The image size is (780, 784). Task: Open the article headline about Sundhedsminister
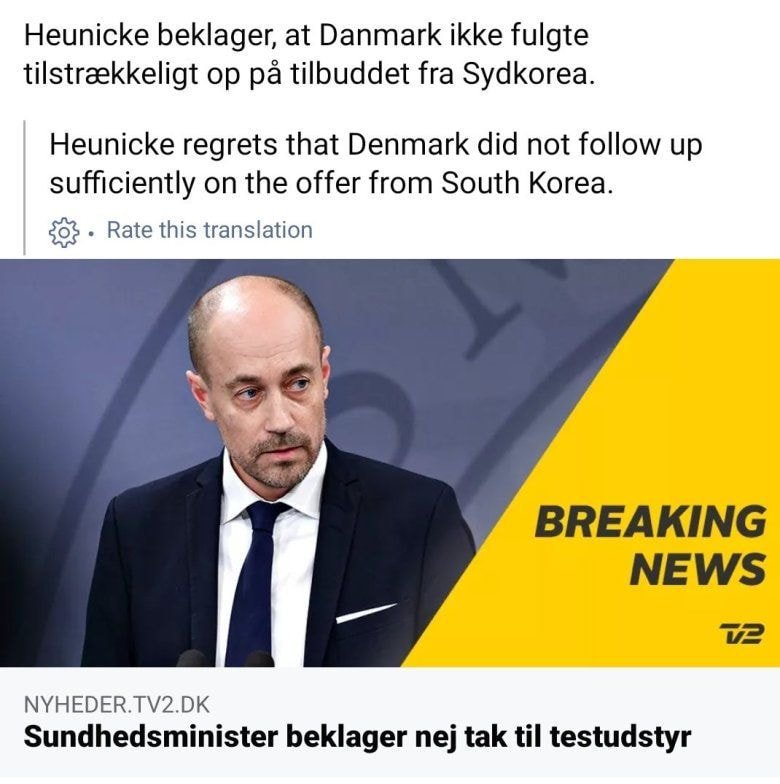[x=358, y=736]
